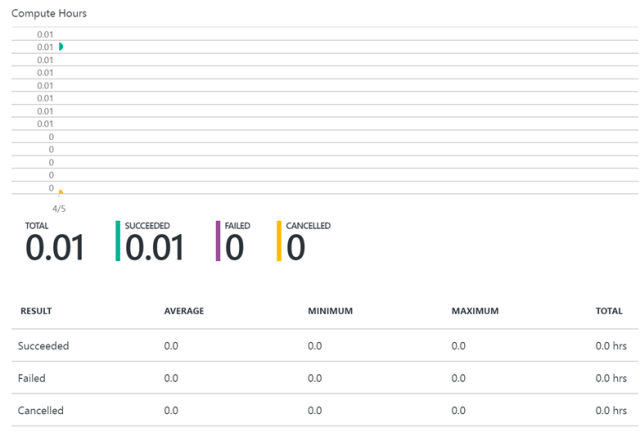Click the TOTAL summary label above 0.01
The width and height of the screenshot is (640, 432).
pos(37,226)
